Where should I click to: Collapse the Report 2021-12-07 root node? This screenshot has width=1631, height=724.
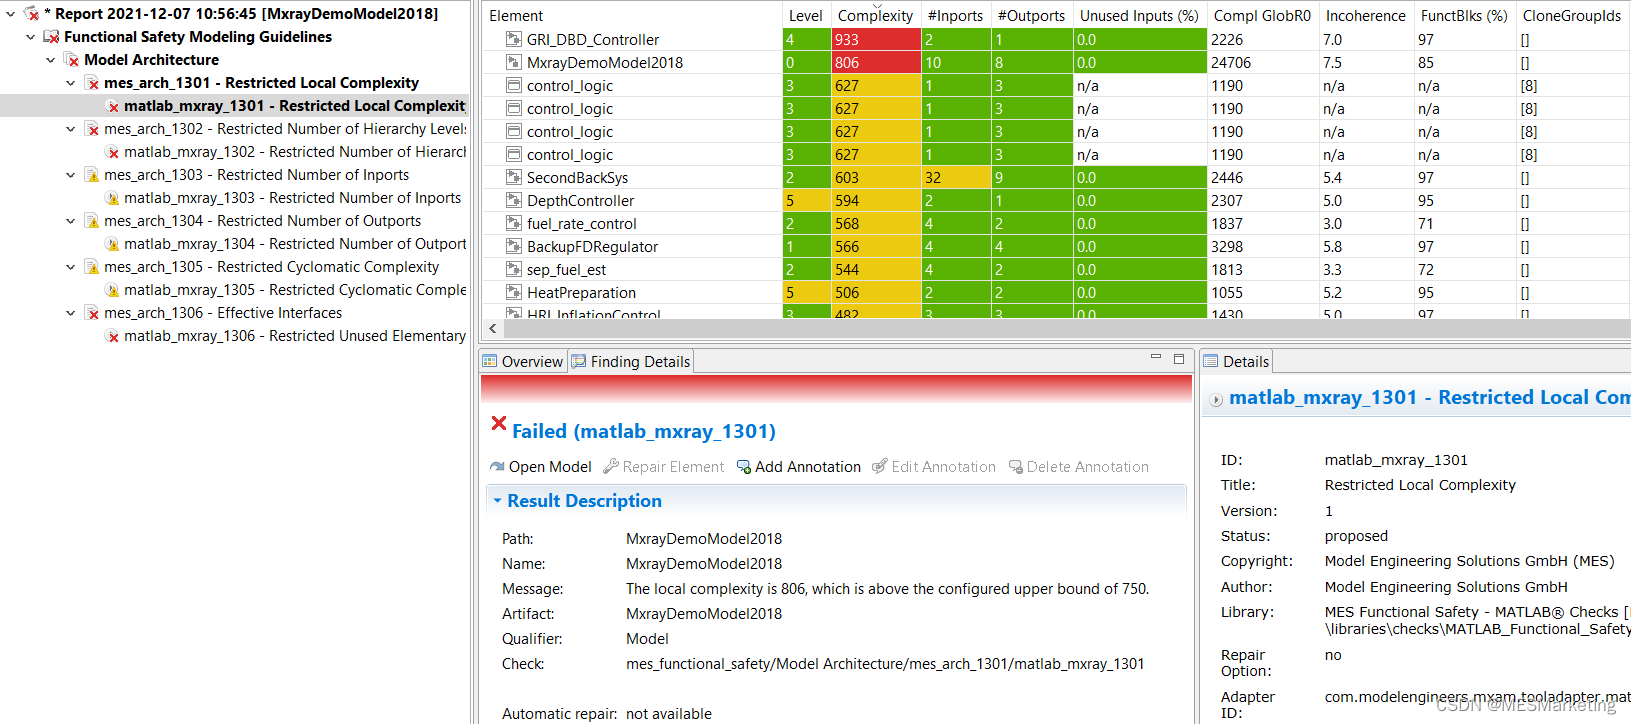pyautogui.click(x=11, y=14)
